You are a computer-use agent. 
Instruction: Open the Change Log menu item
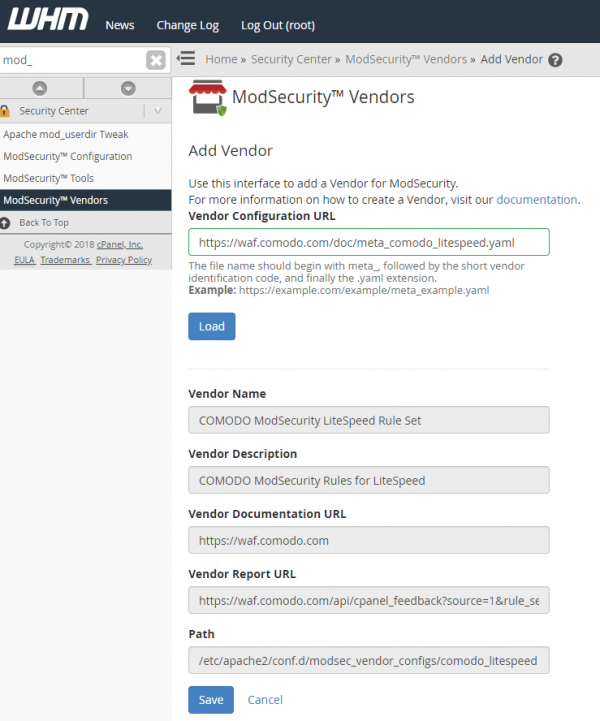(x=187, y=25)
